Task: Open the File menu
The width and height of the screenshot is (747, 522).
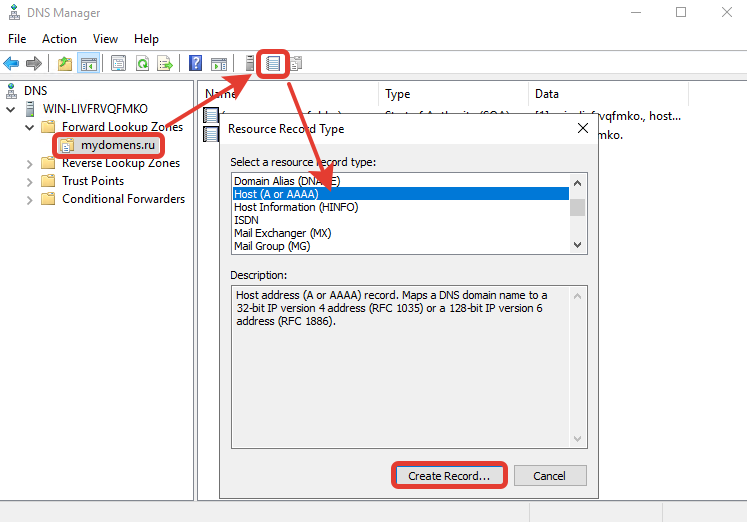Action: pos(17,39)
